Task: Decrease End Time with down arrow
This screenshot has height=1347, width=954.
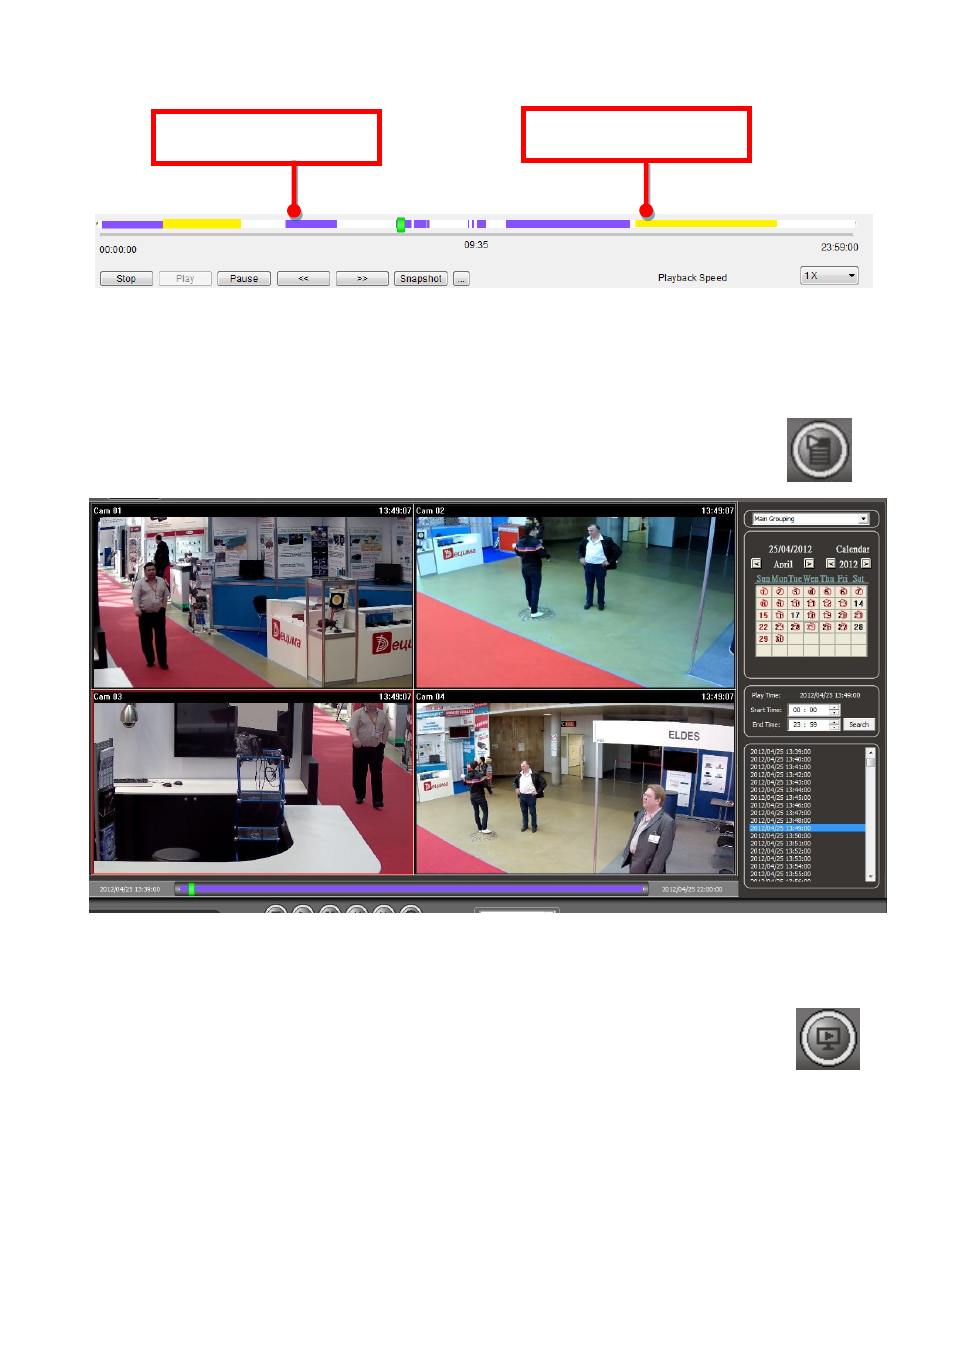Action: (835, 727)
